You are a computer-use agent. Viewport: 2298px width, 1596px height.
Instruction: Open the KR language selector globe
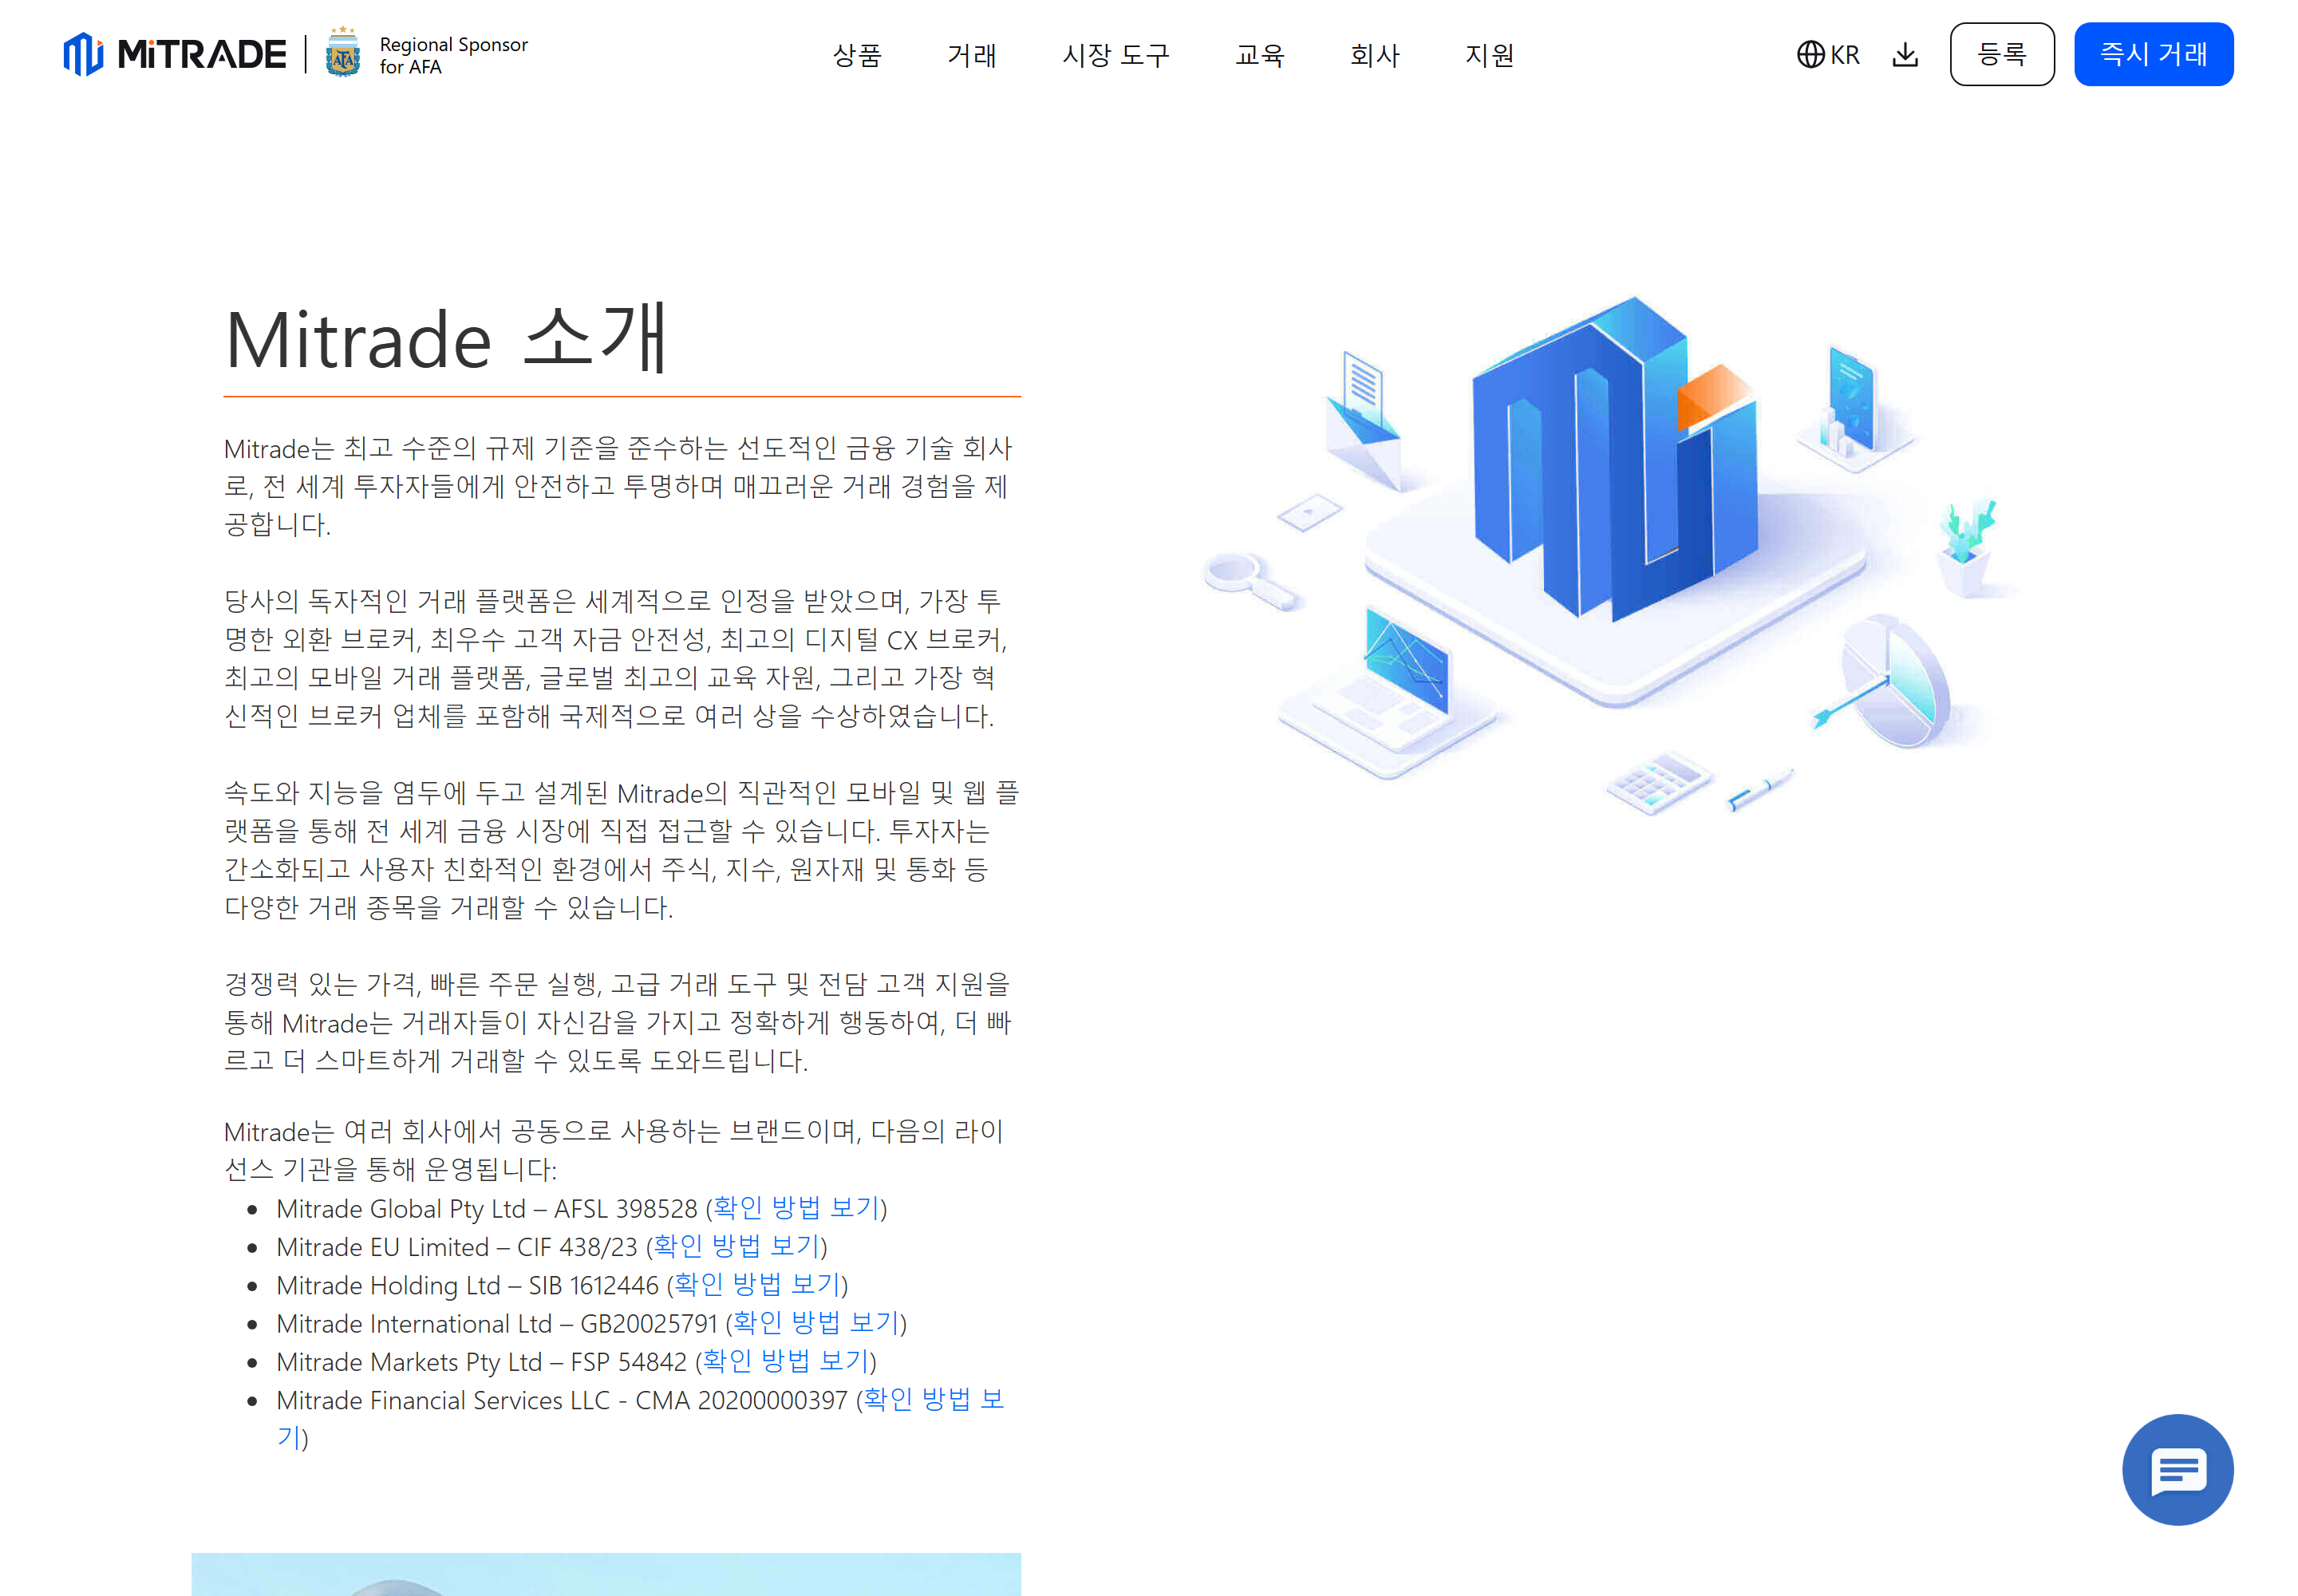(1827, 54)
